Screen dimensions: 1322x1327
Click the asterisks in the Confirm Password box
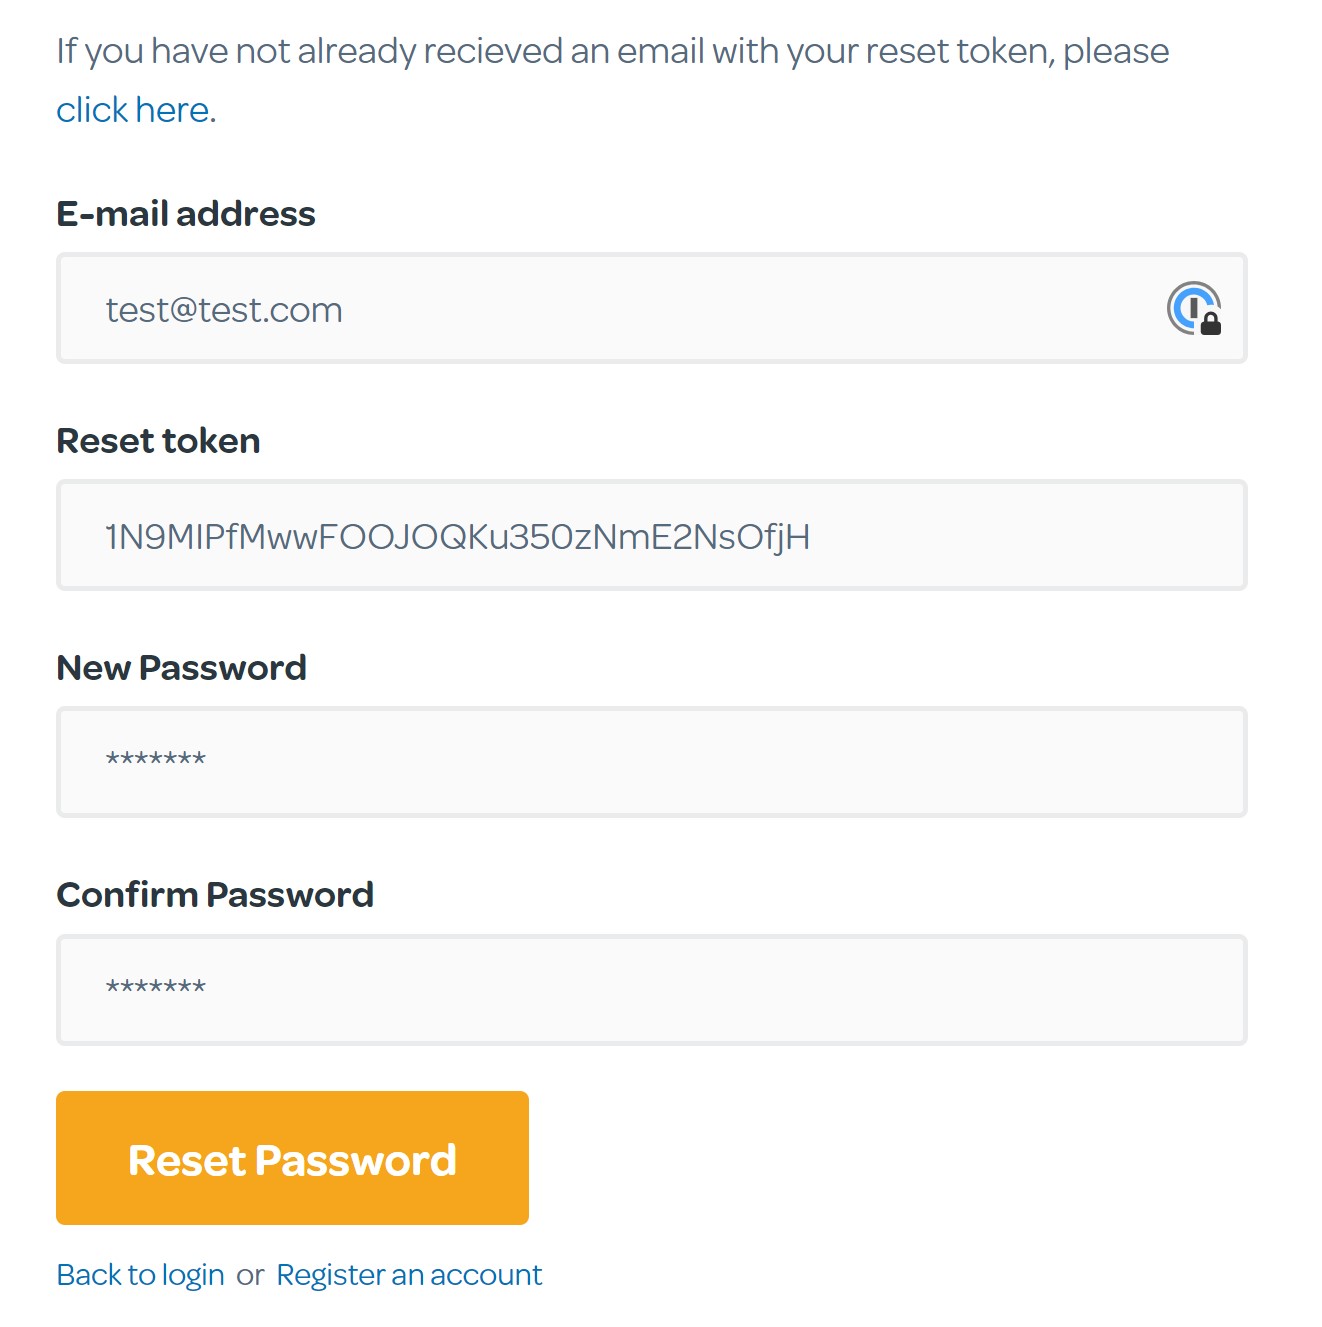coord(156,988)
